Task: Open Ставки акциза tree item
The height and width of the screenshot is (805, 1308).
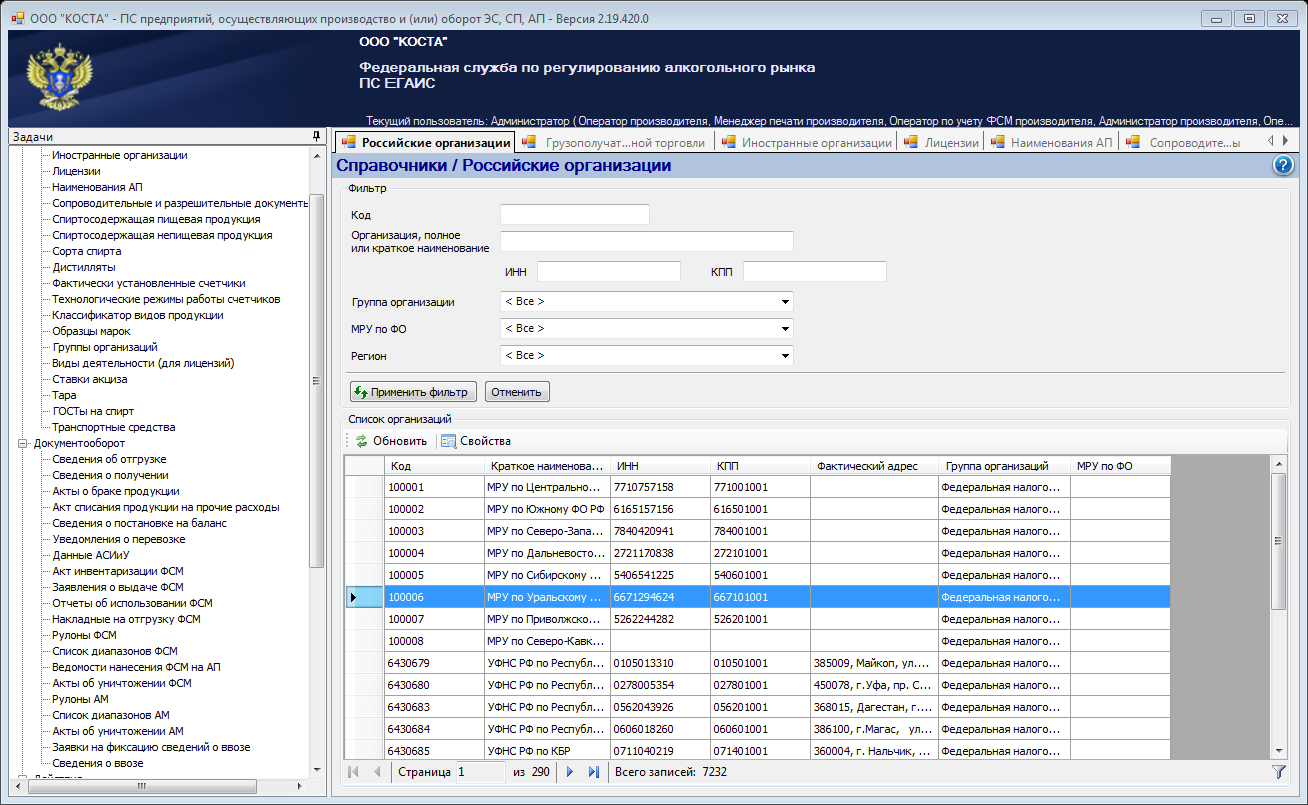Action: [90, 379]
